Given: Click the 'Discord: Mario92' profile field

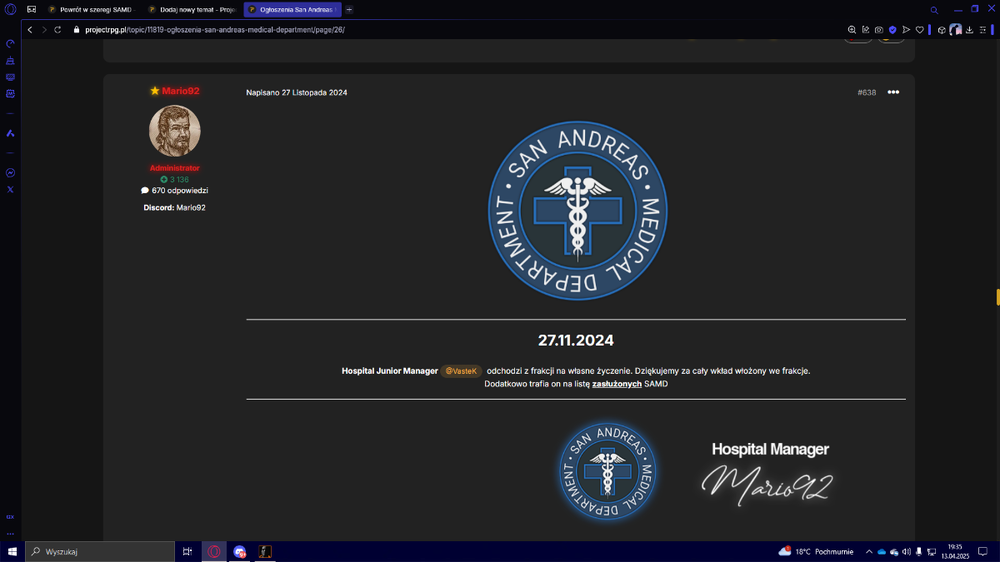Looking at the screenshot, I should coord(175,207).
